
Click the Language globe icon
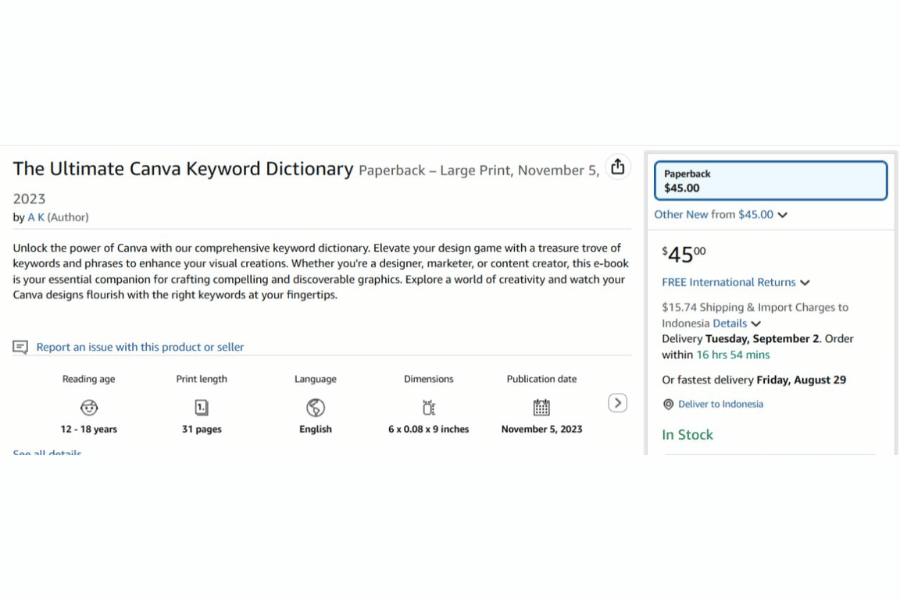tap(315, 407)
